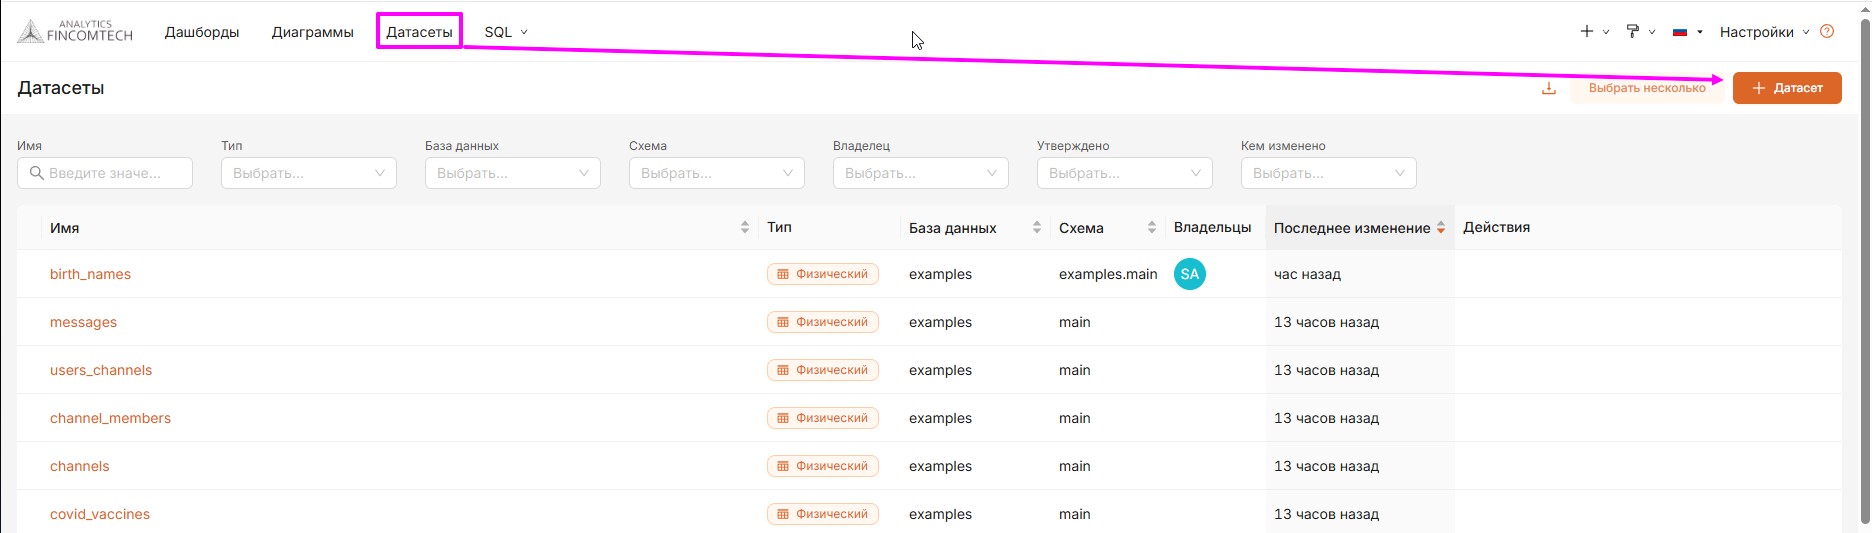Toggle sort on База данных column
This screenshot has width=1872, height=533.
pos(1036,228)
